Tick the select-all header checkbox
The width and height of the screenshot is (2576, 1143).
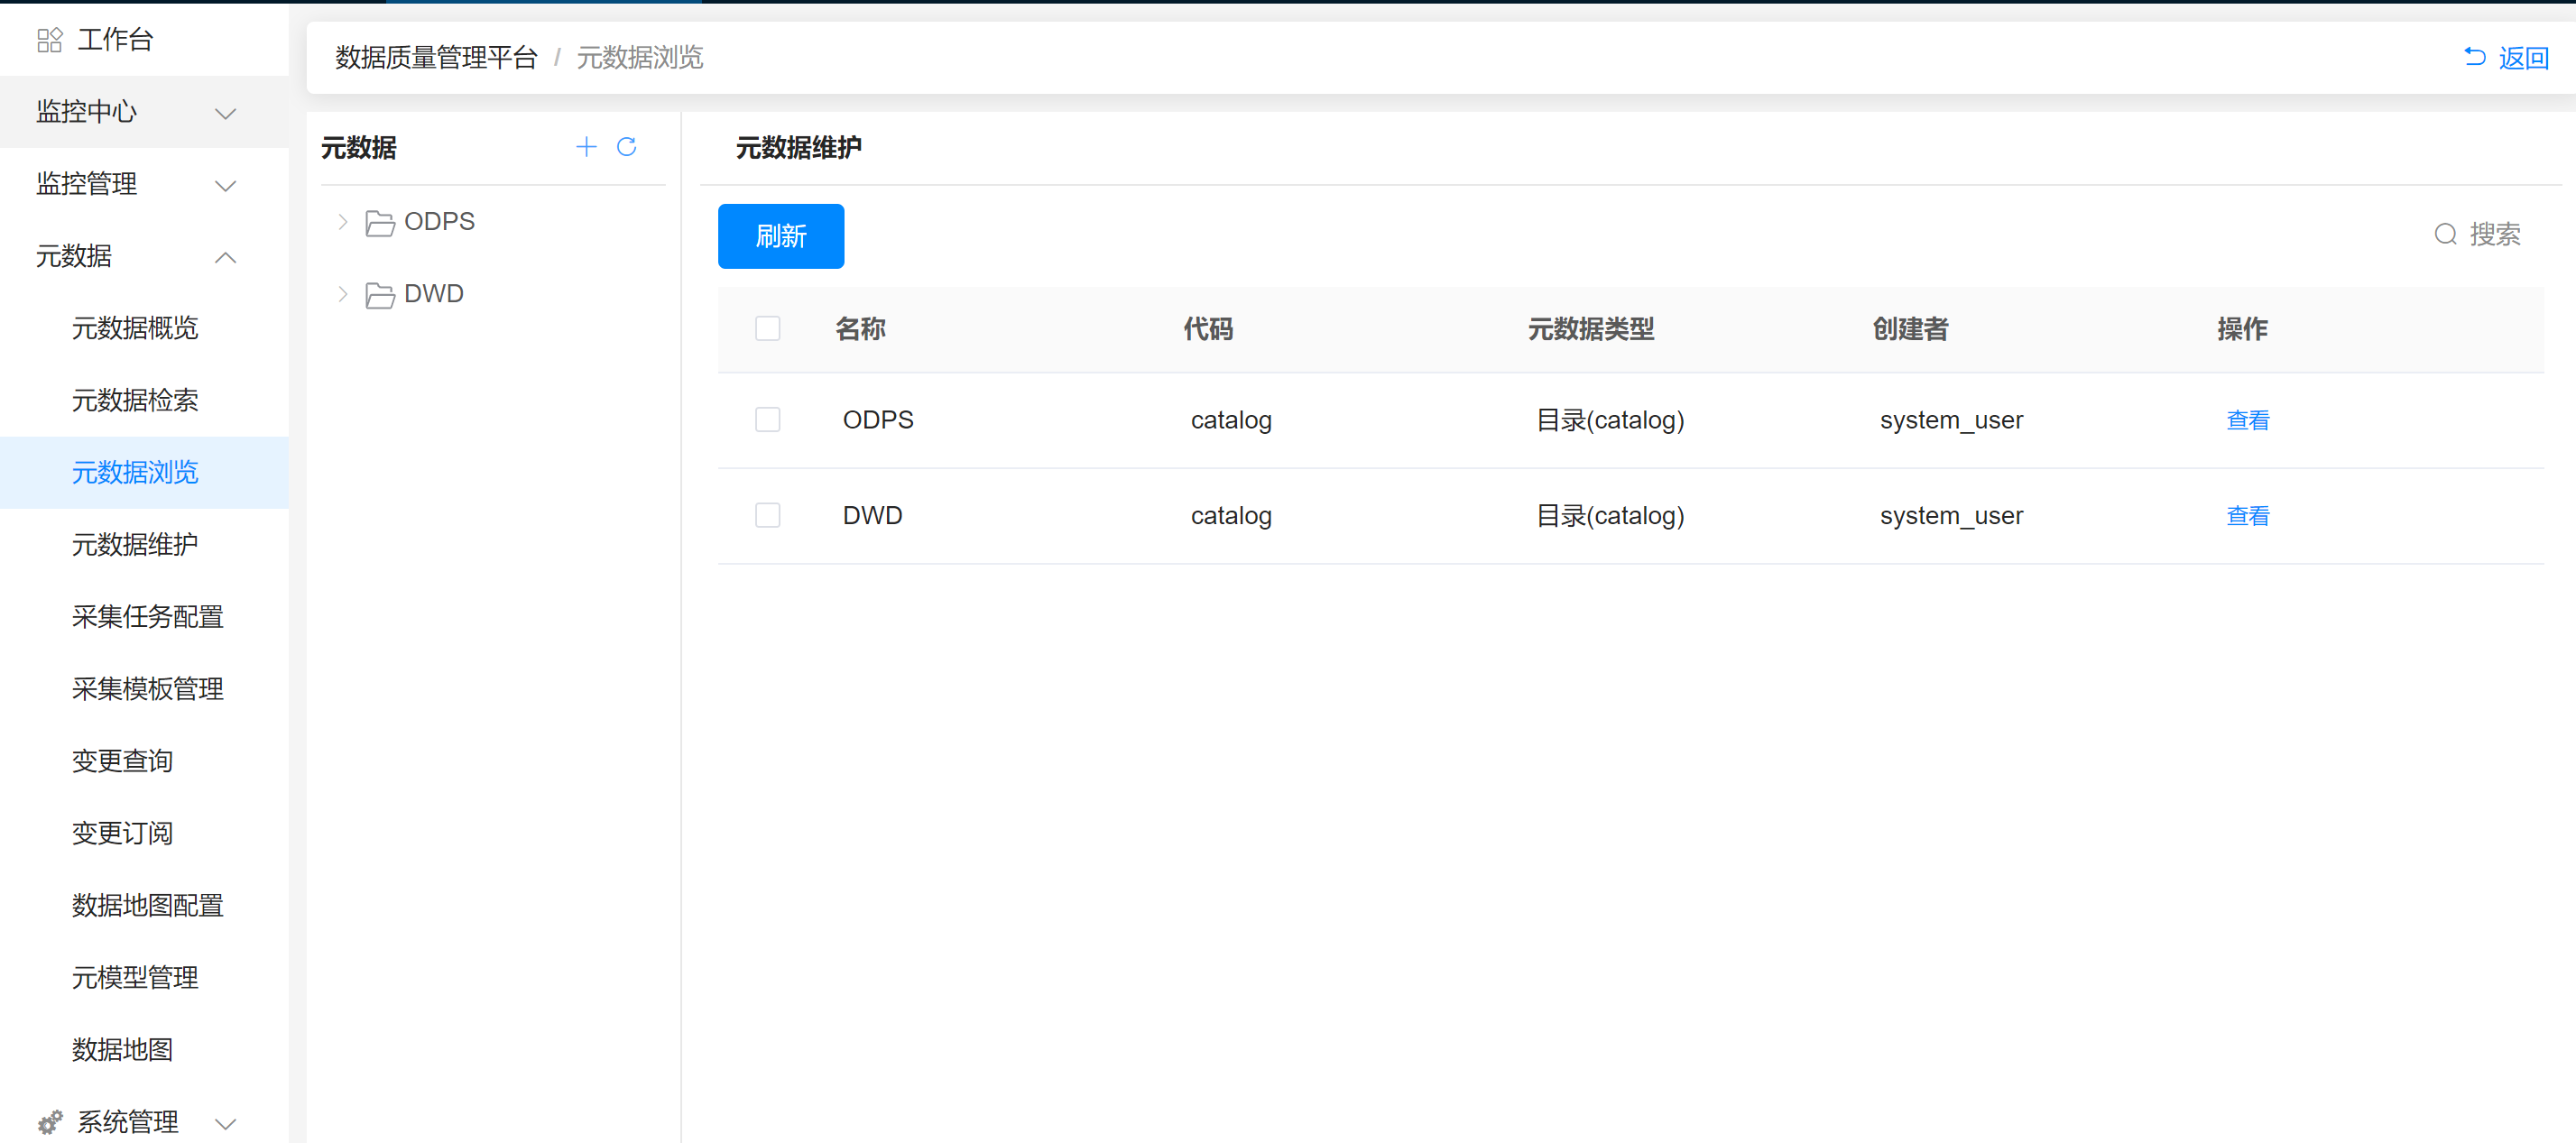768,328
